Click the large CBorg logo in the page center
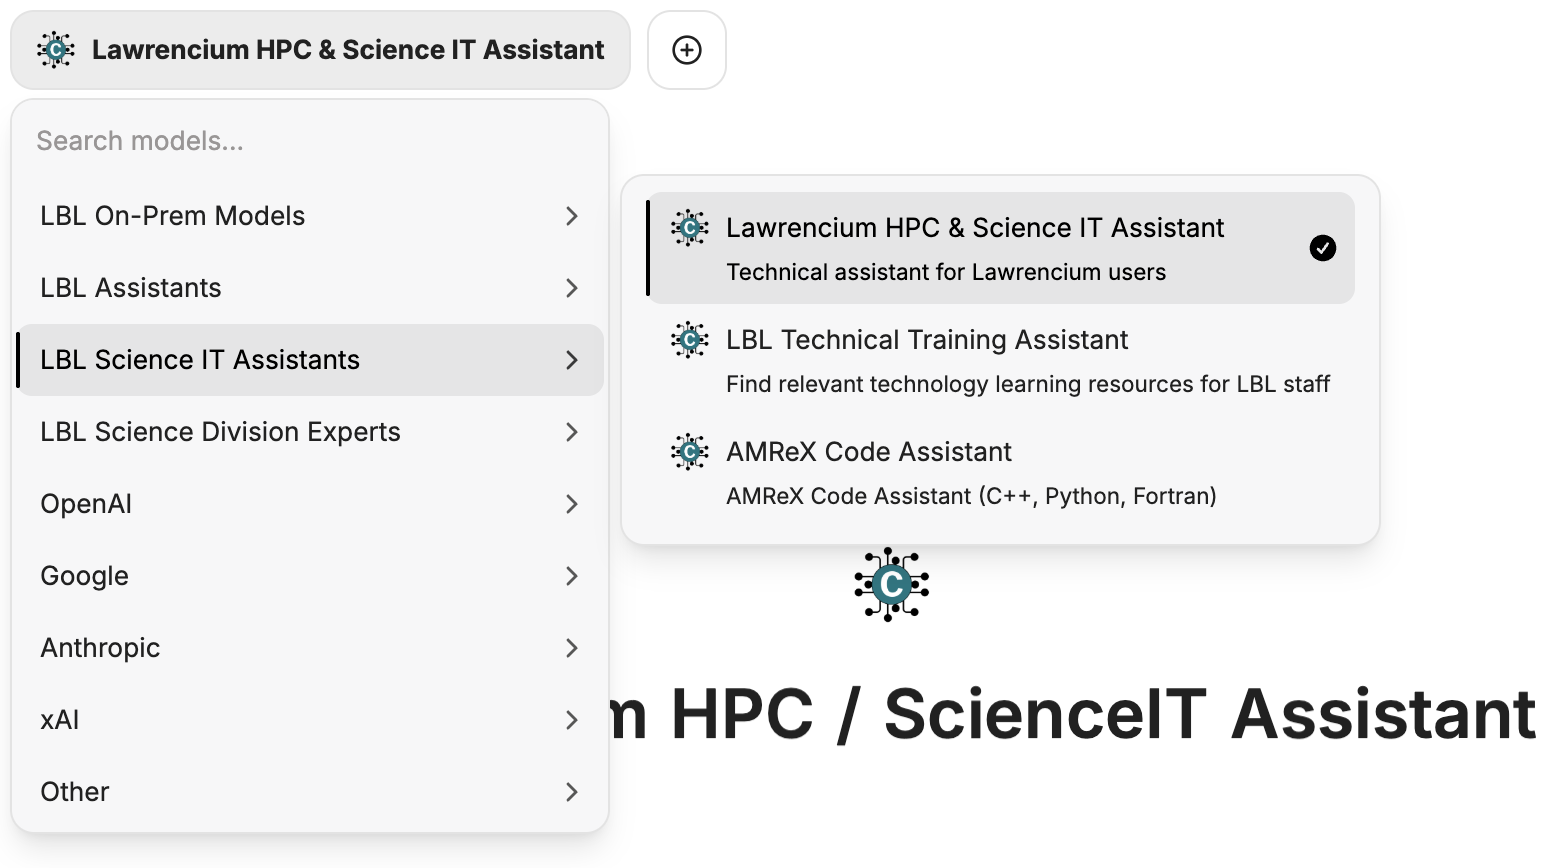Viewport: 1568px width, 868px height. point(889,585)
